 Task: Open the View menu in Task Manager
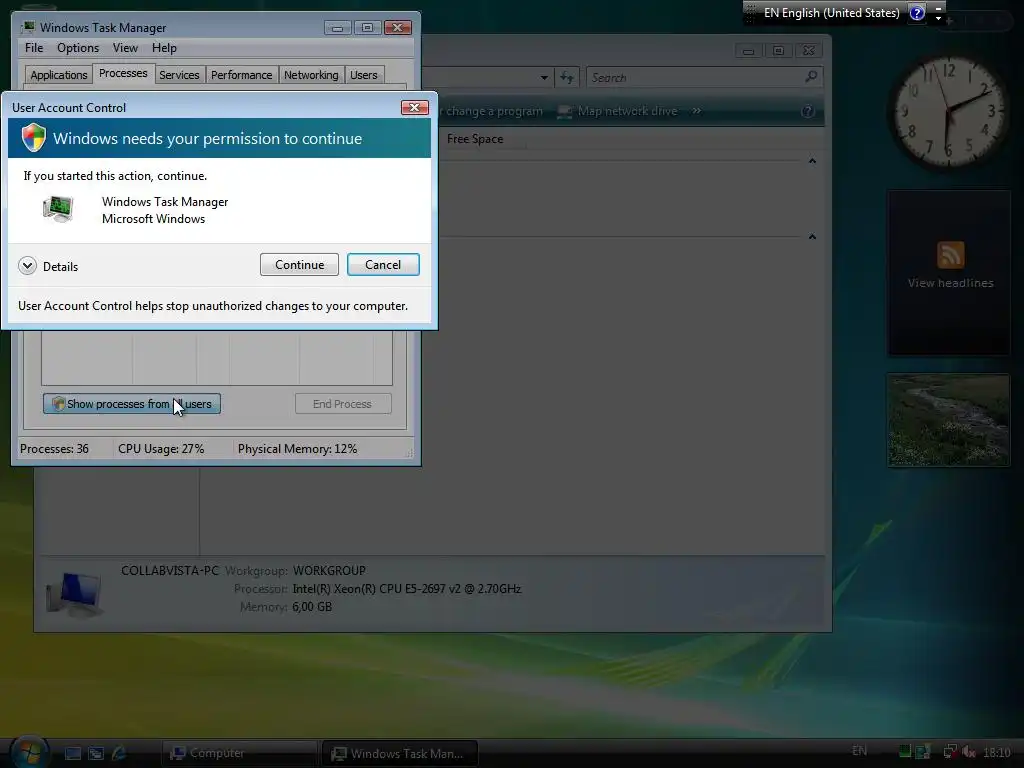(x=125, y=48)
